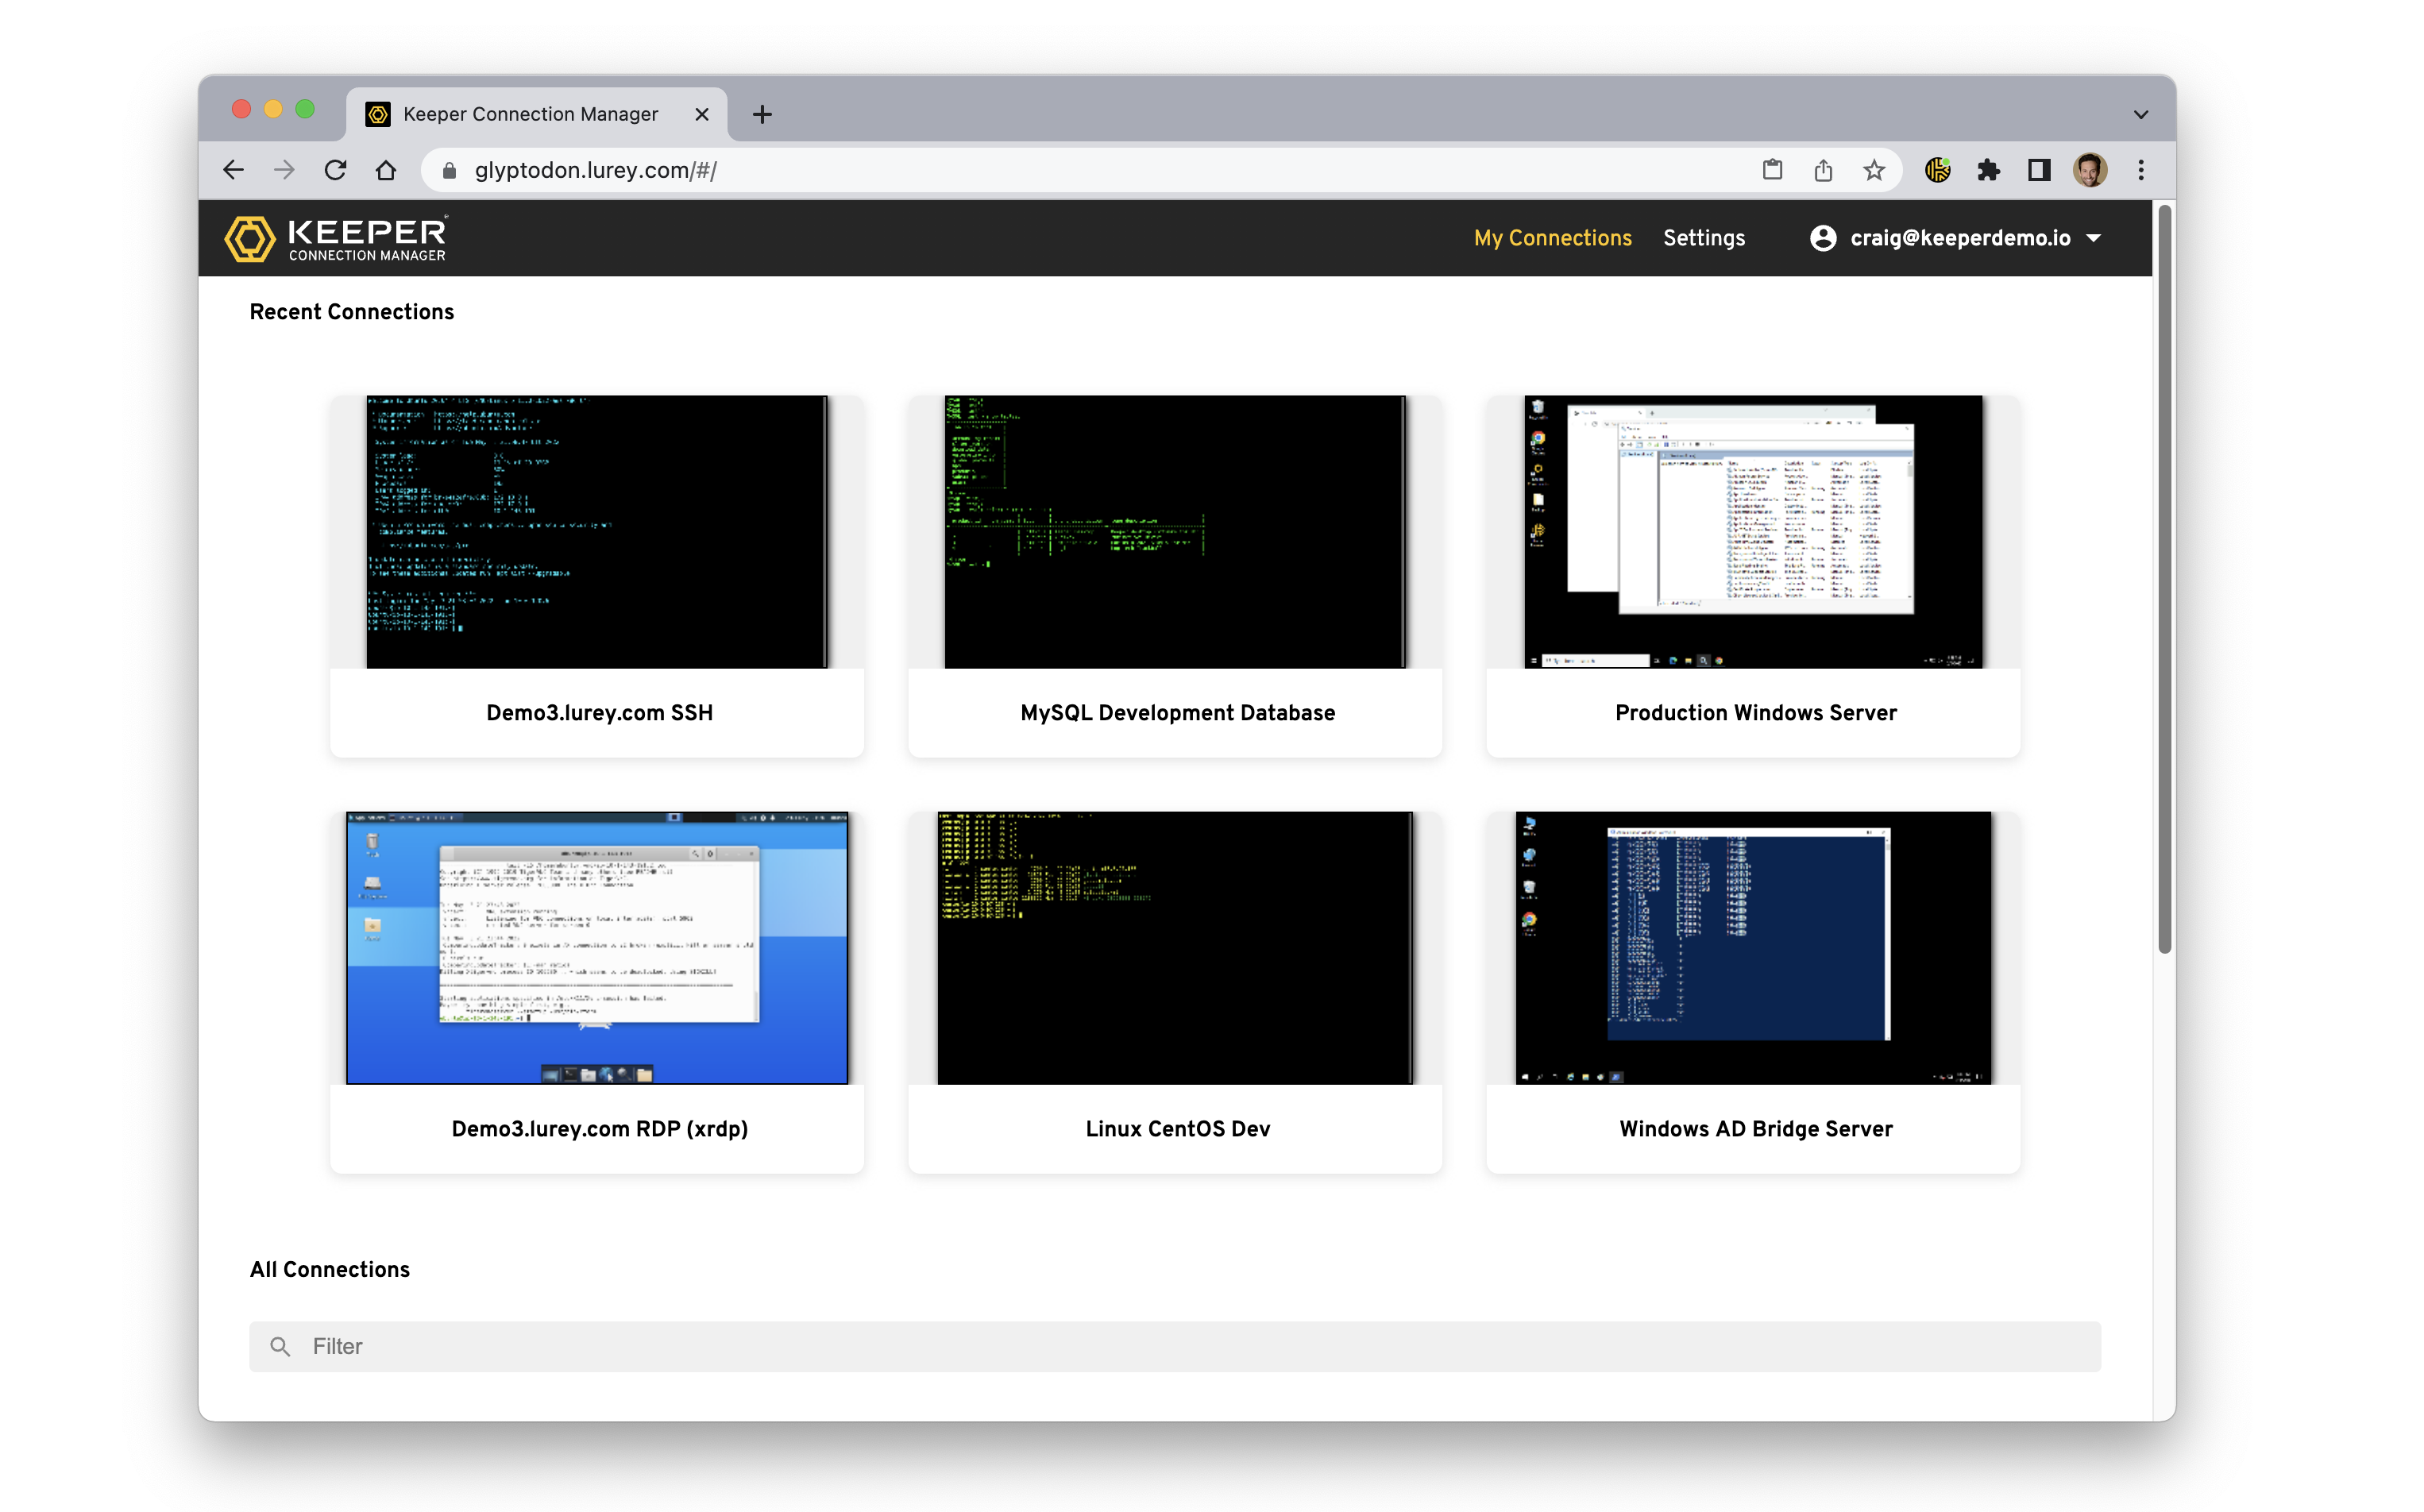Click the Keeper Connection Manager logo

(x=336, y=239)
